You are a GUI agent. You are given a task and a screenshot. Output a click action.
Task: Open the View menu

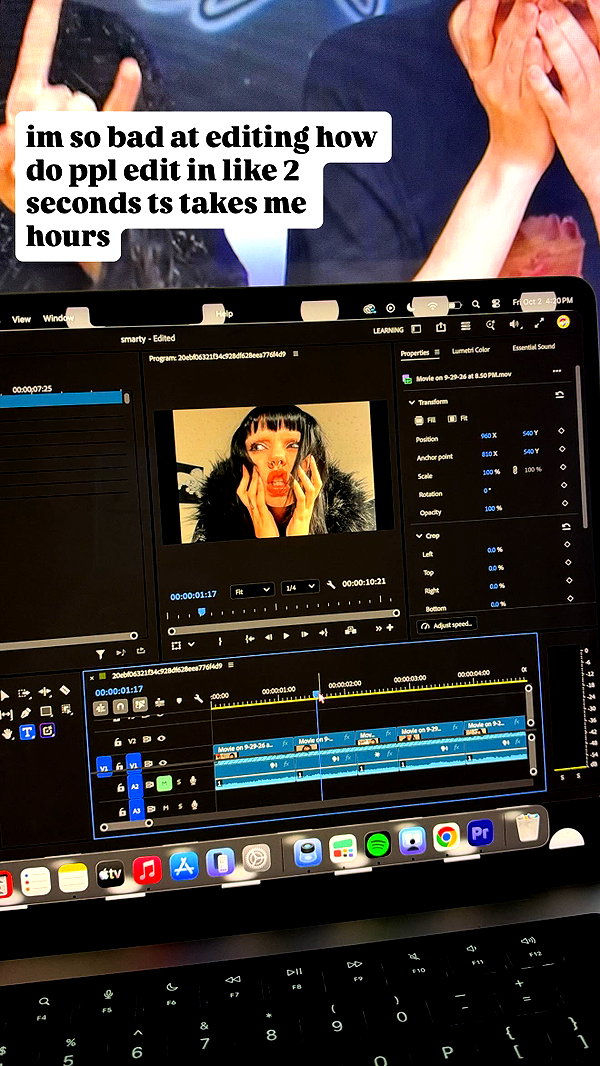(x=21, y=319)
